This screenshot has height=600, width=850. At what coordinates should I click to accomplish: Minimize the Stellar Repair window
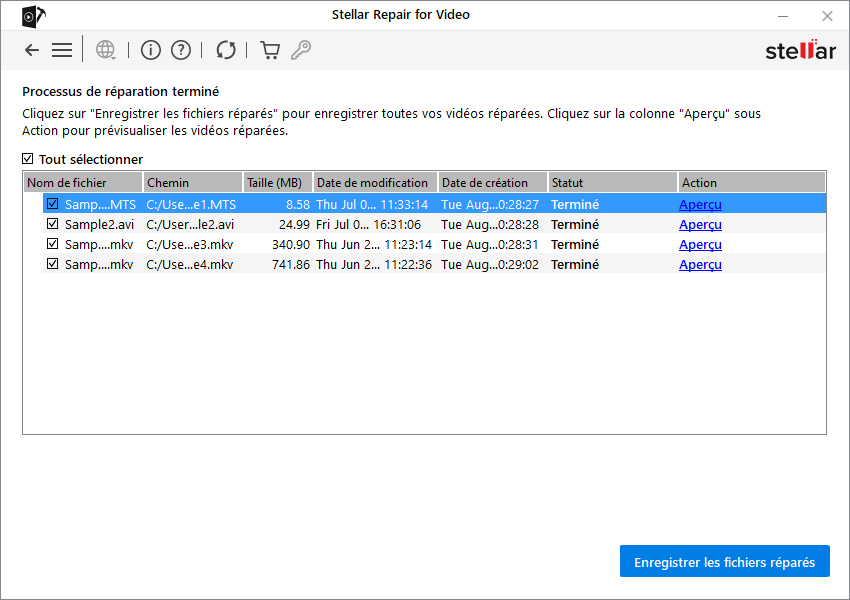783,16
